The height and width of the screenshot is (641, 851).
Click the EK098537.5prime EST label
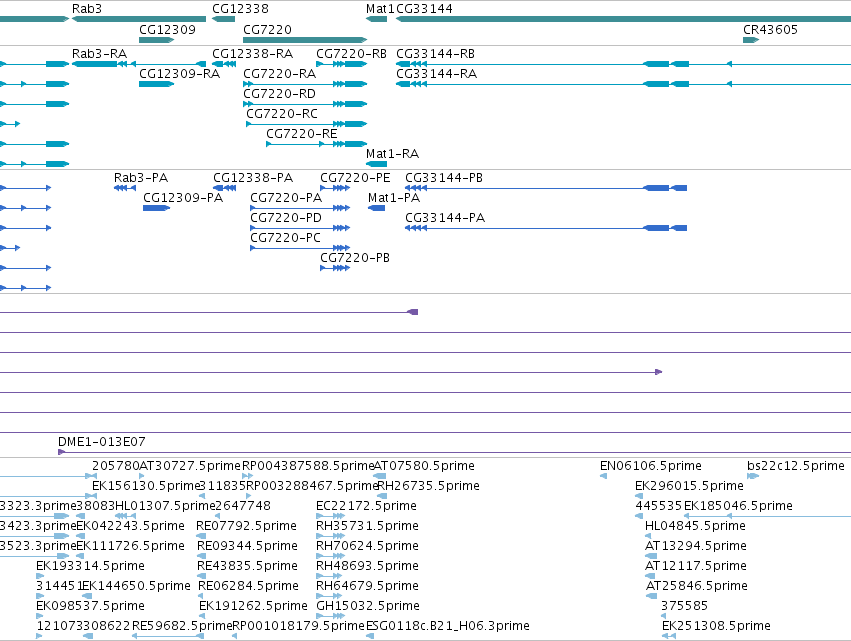[90, 606]
